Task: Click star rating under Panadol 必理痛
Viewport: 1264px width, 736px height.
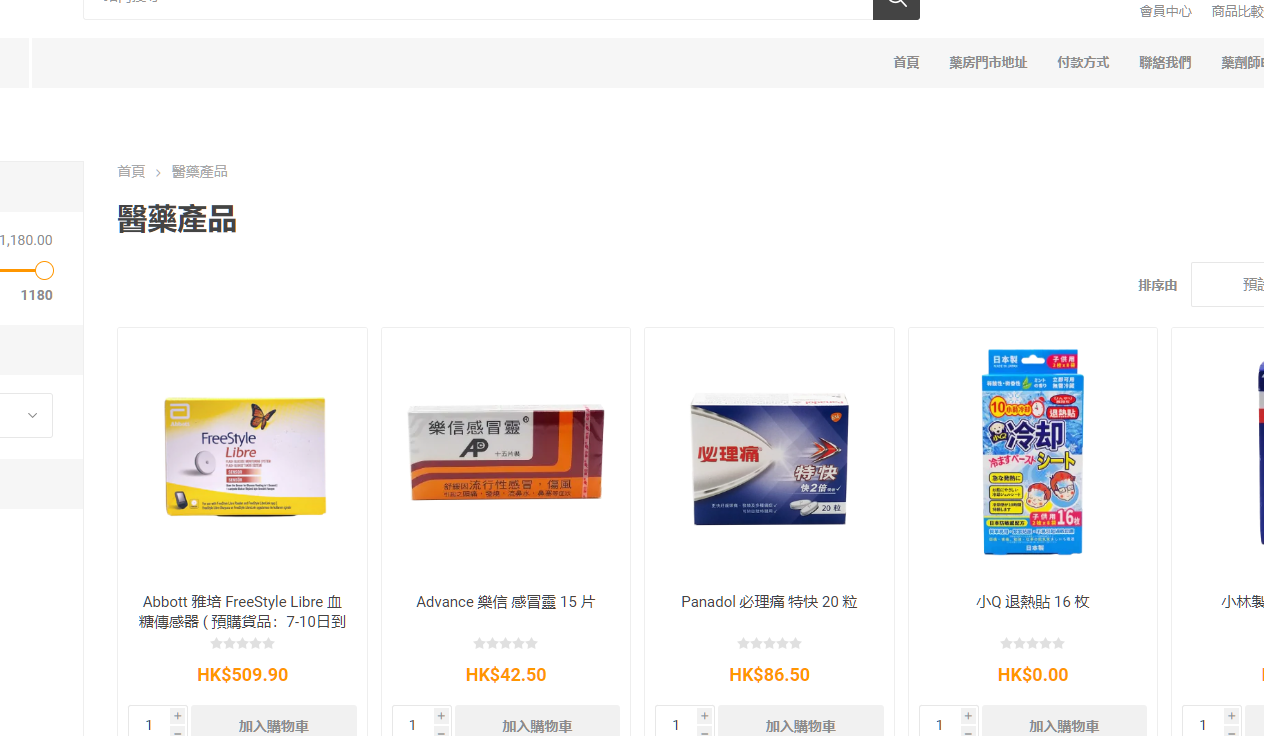Action: tap(769, 644)
